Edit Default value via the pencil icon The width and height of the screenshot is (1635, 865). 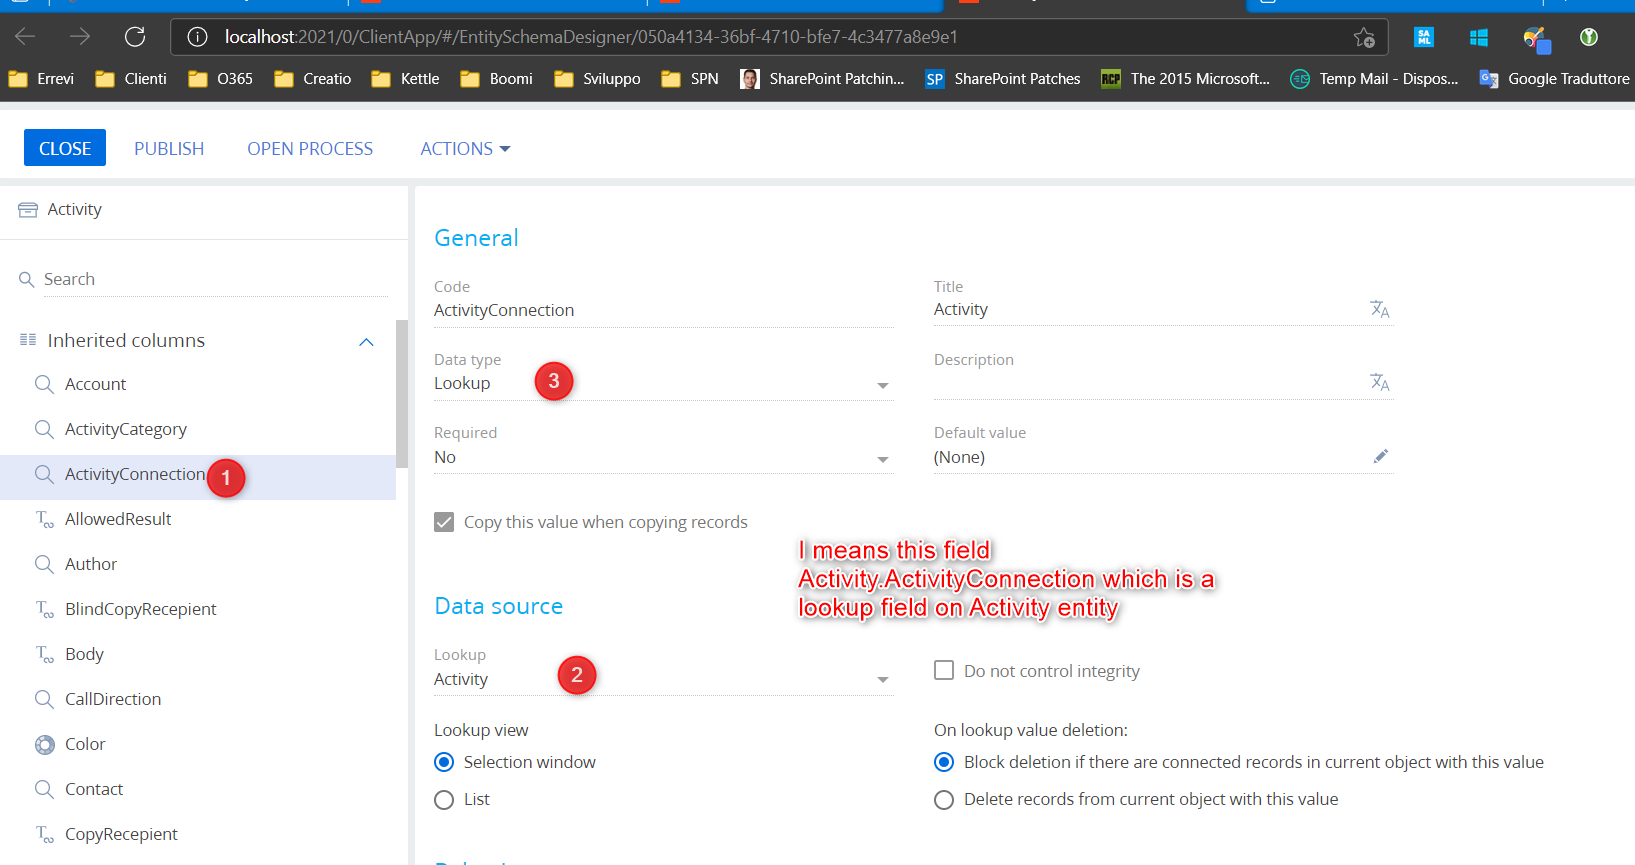click(1381, 456)
